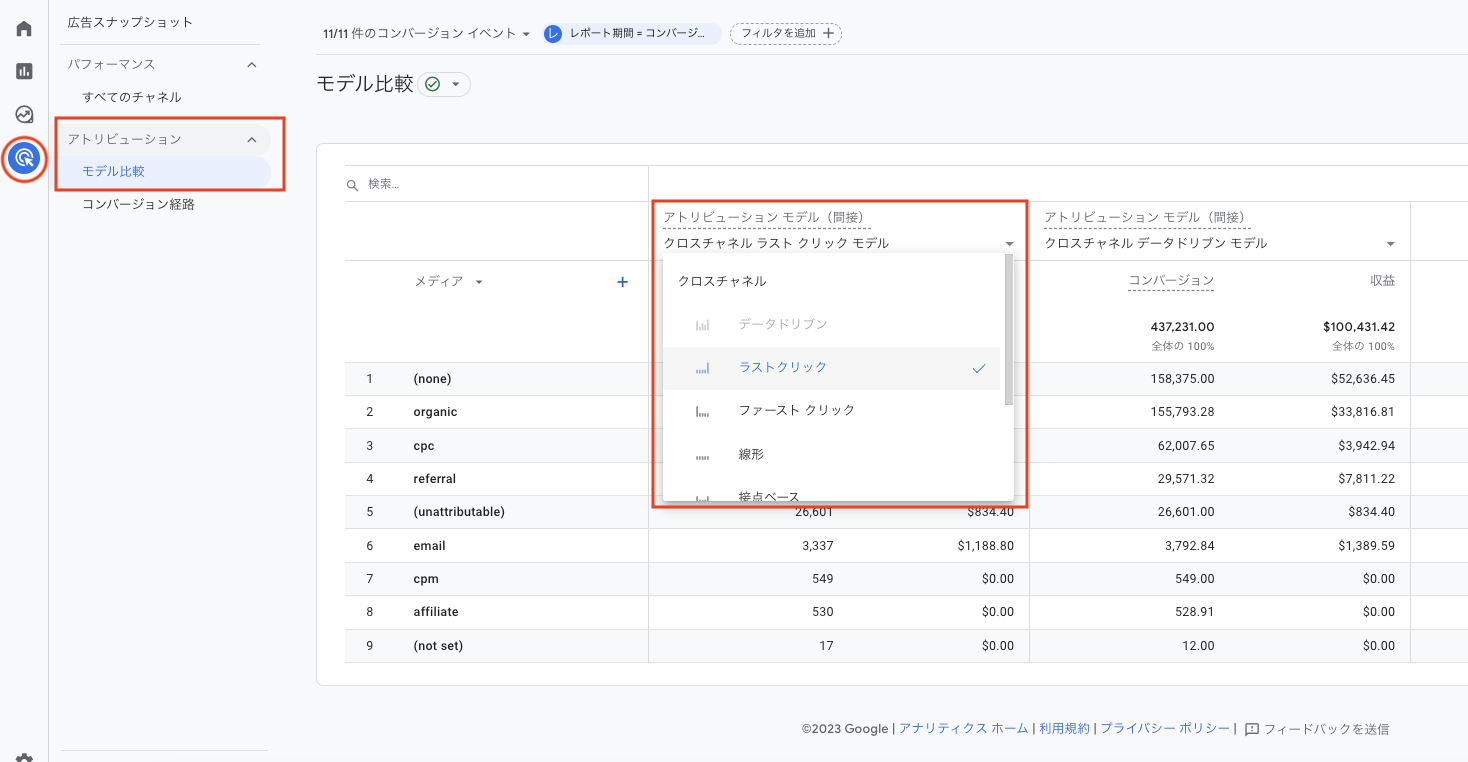Choose ラストクリック from model list

pyautogui.click(x=831, y=368)
